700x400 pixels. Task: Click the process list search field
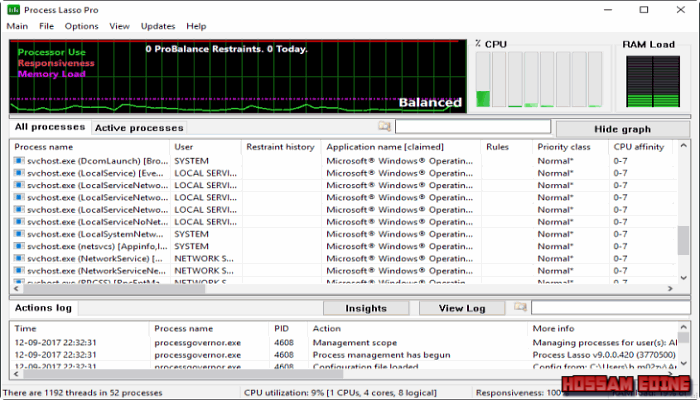point(473,127)
